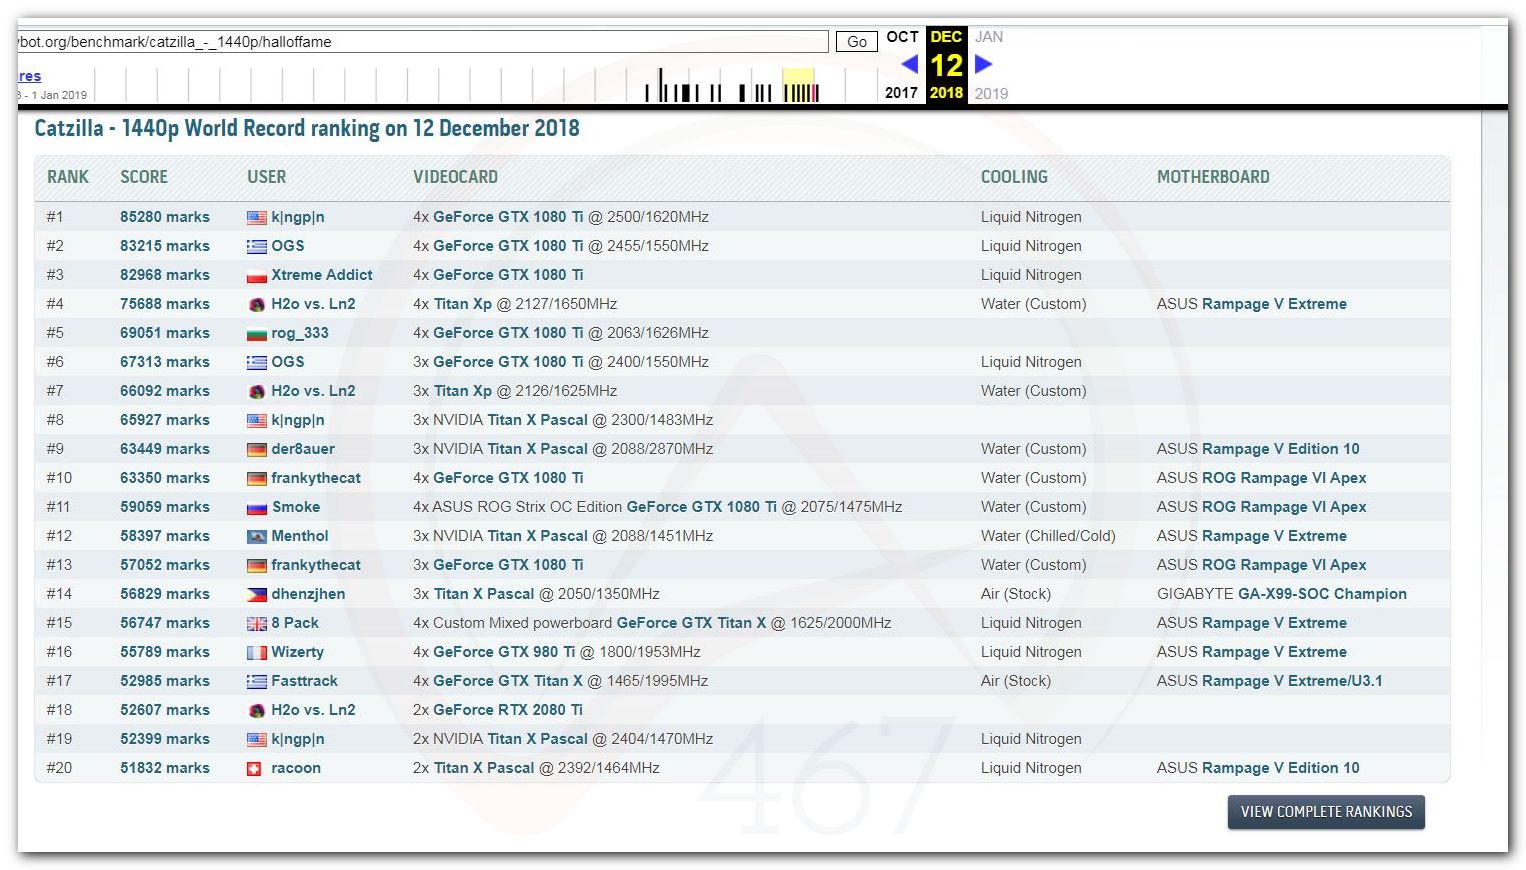The image size is (1526, 870).
Task: Click German flag next to der8auer
Action: pos(257,450)
